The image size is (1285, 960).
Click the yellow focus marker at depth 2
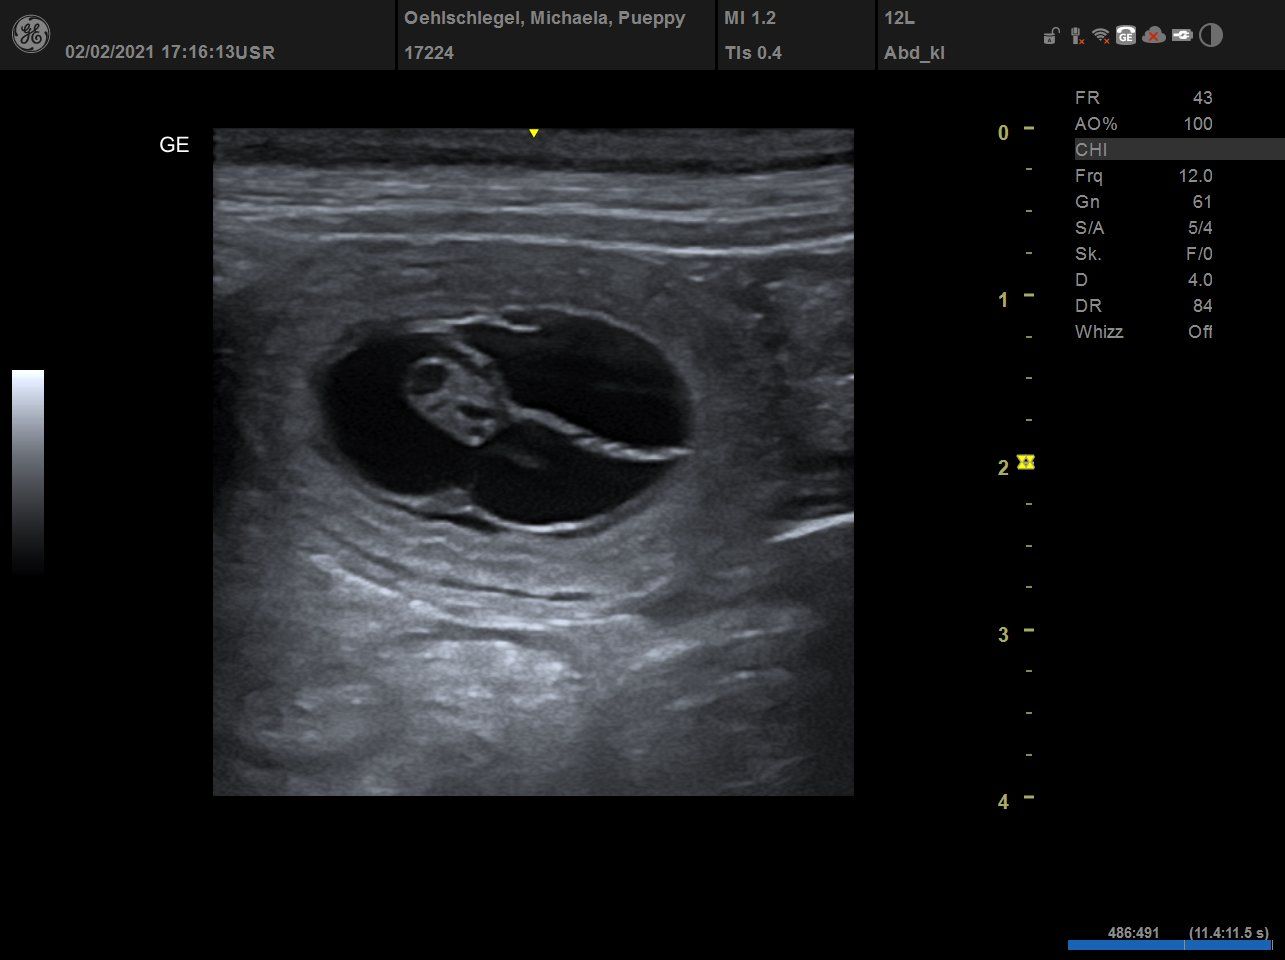coord(1025,461)
